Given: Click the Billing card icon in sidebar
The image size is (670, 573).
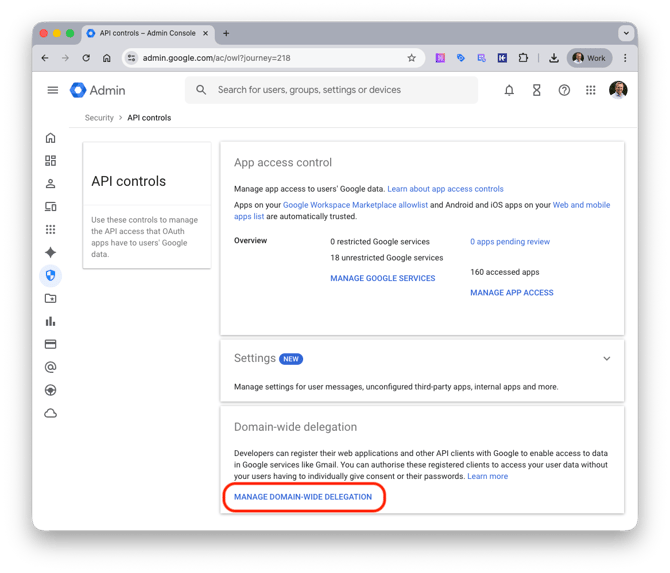Looking at the screenshot, I should click(x=51, y=344).
